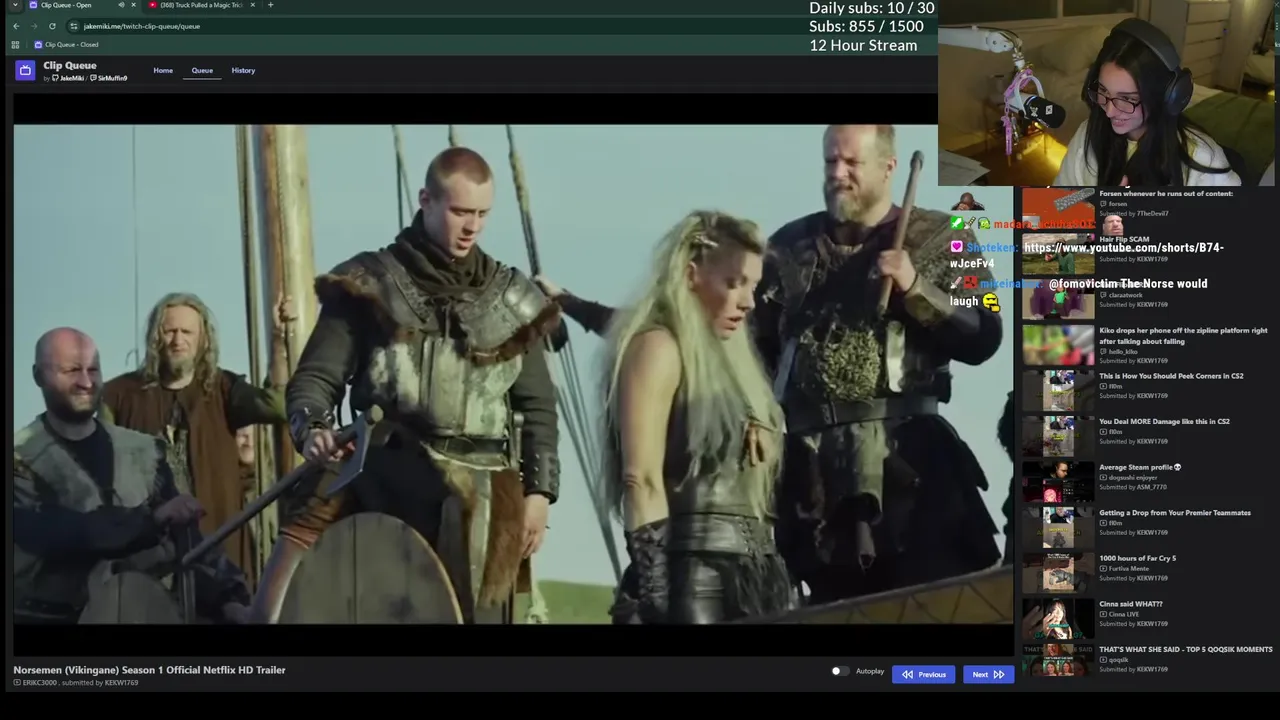Open 'THAT'S WHAT SHE SAID - TOP 5 QOQSIK MOMENTS'
Viewport: 1280px width, 720px height.
pyautogui.click(x=1186, y=650)
